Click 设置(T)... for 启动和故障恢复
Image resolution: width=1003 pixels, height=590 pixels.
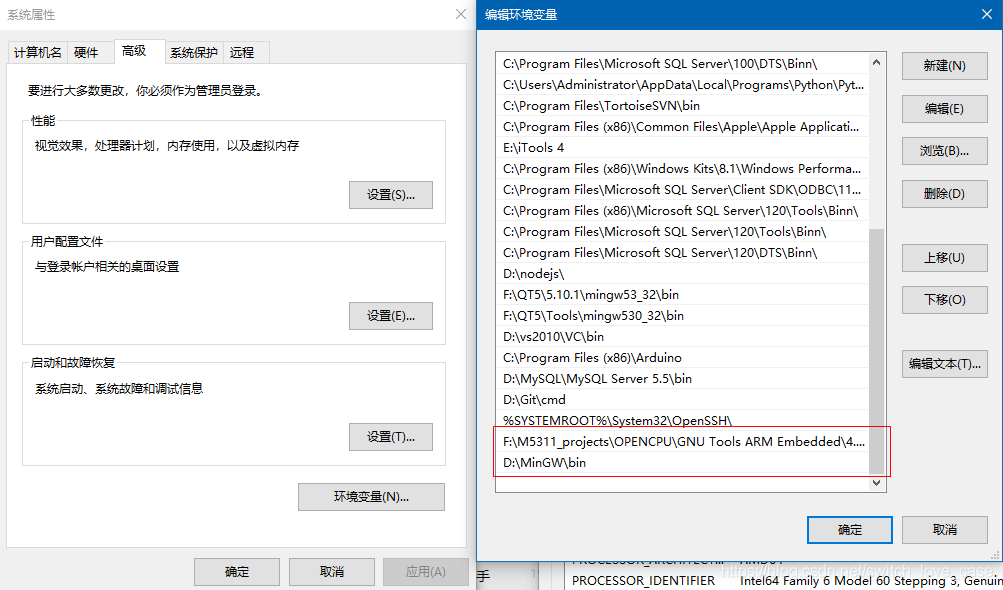click(x=391, y=437)
